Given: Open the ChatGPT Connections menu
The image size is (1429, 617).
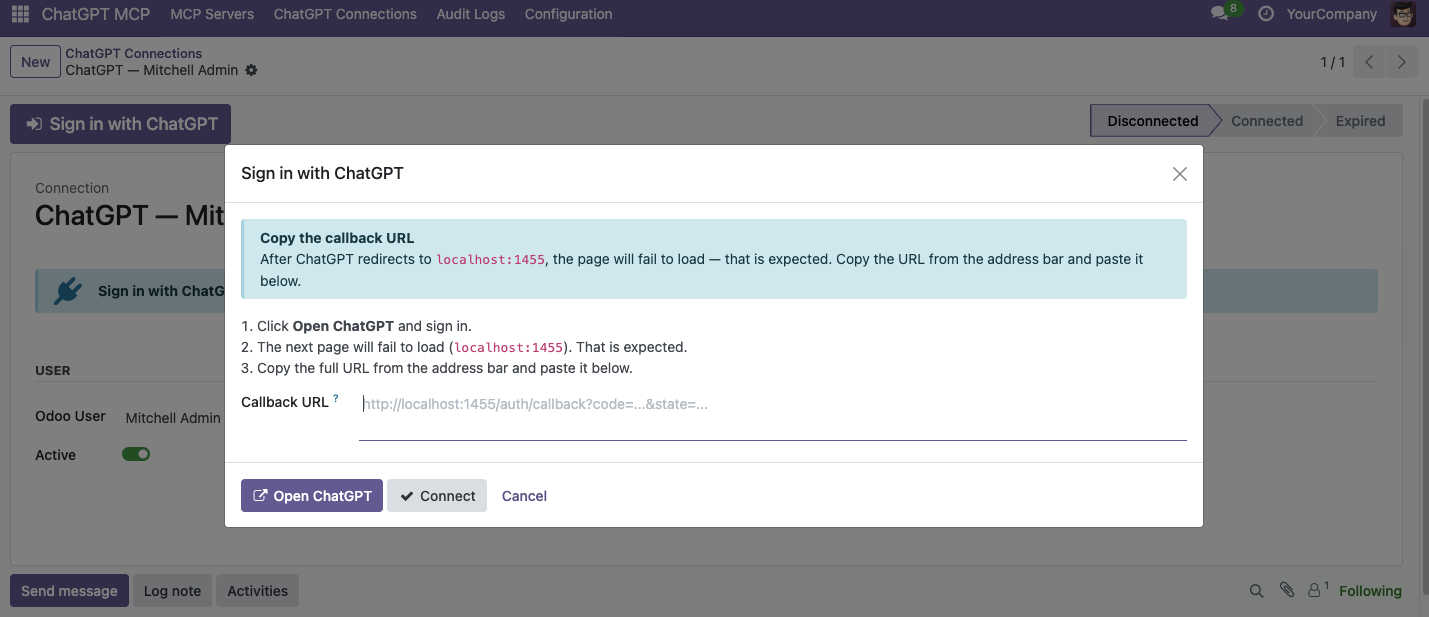Looking at the screenshot, I should click(345, 14).
